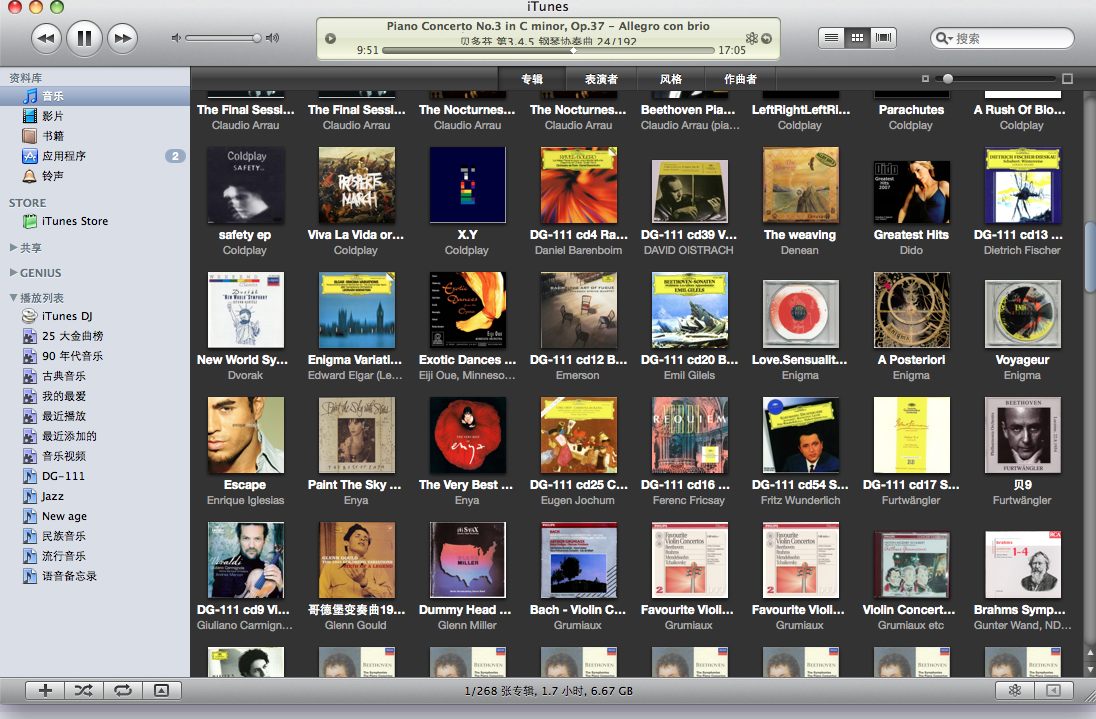This screenshot has height=719, width=1096.
Task: Open the 民族音乐 playlist
Action: [94, 536]
